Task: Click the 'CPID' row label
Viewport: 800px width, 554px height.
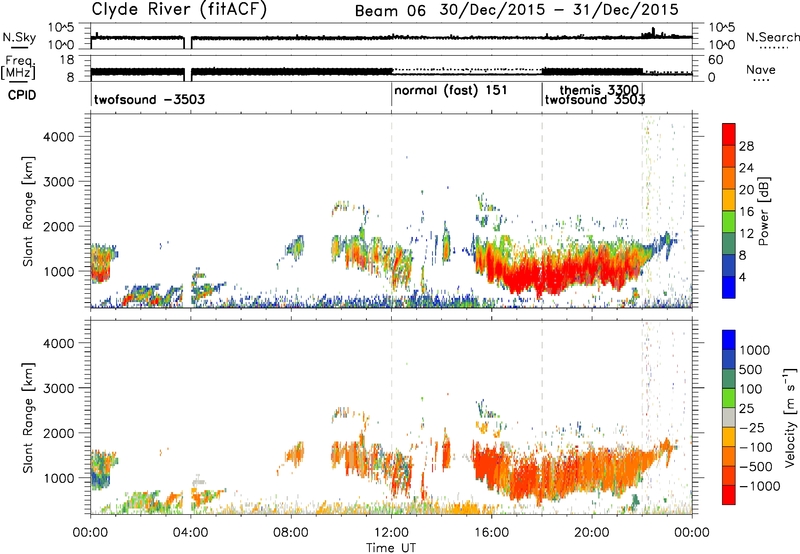Action: [22, 95]
